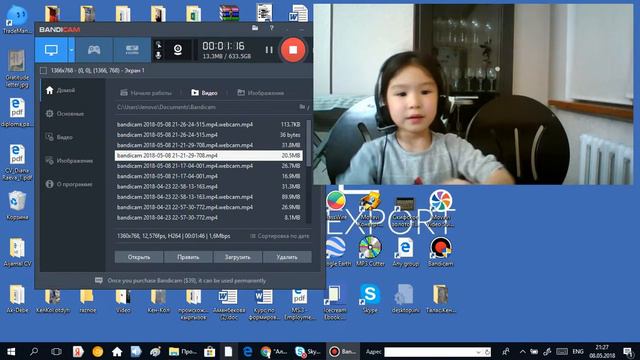Open the raznoe desktop folder
640x360 pixels.
click(87, 300)
